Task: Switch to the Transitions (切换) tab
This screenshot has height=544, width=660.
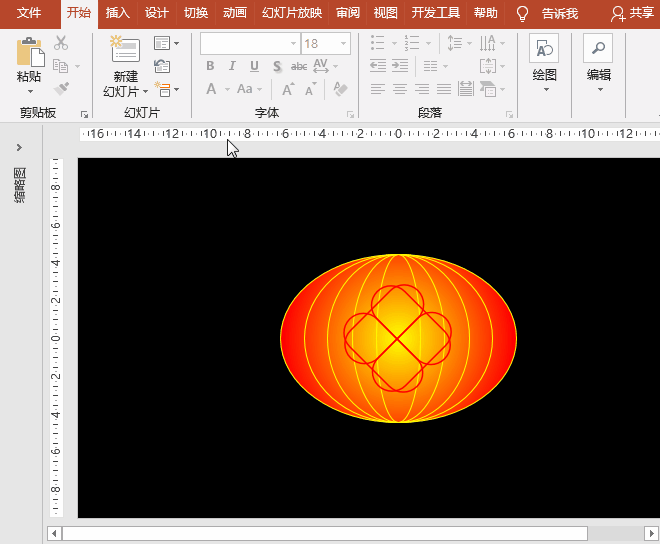Action: click(x=196, y=13)
